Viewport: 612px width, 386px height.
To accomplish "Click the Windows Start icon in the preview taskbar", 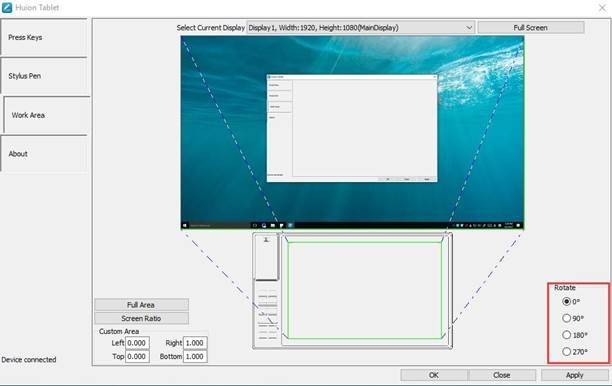I will coord(186,225).
